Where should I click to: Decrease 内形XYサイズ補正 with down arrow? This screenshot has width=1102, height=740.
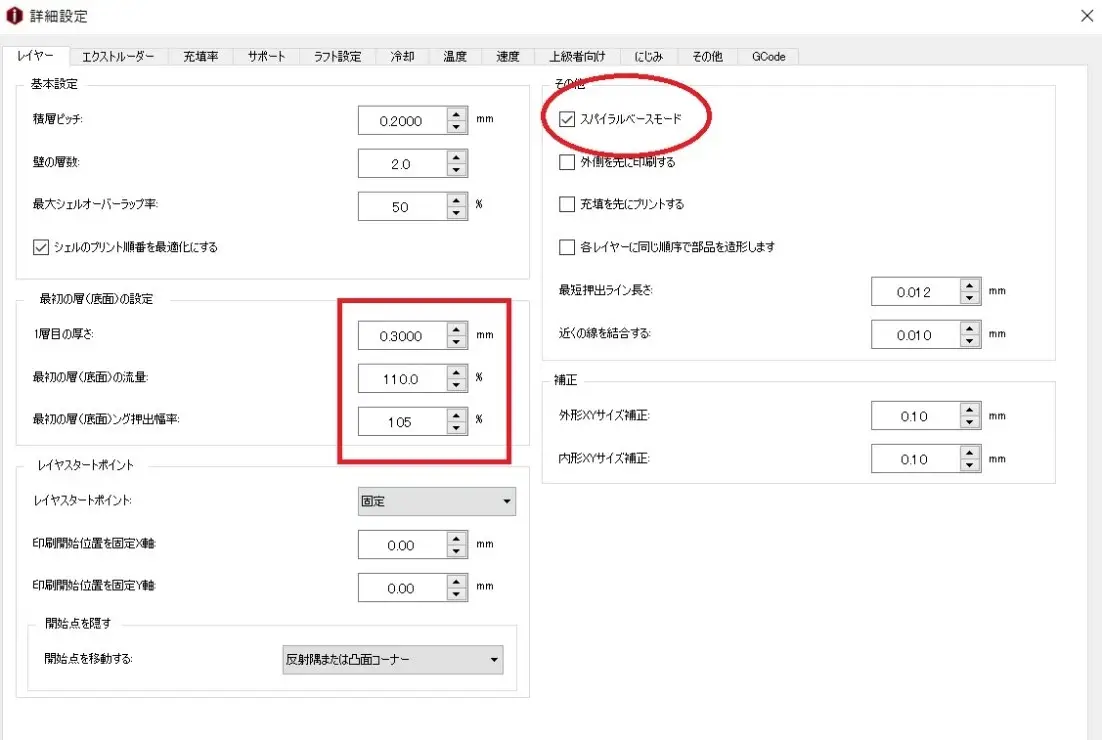click(x=969, y=466)
